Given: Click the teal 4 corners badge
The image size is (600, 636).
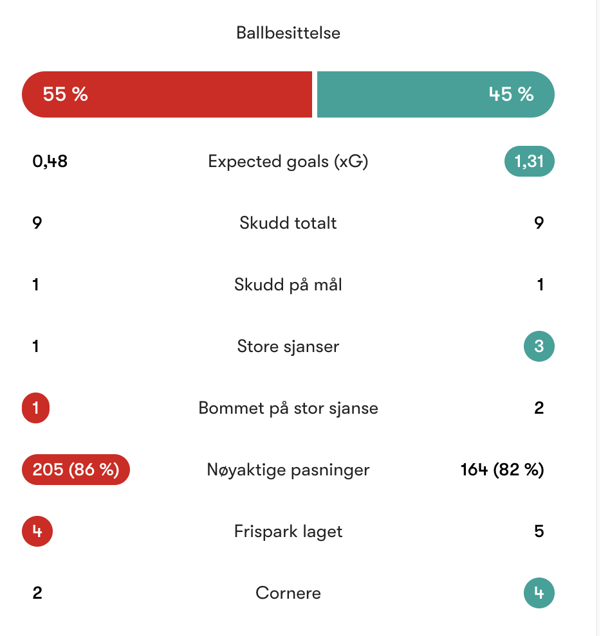Looking at the screenshot, I should pyautogui.click(x=539, y=593).
